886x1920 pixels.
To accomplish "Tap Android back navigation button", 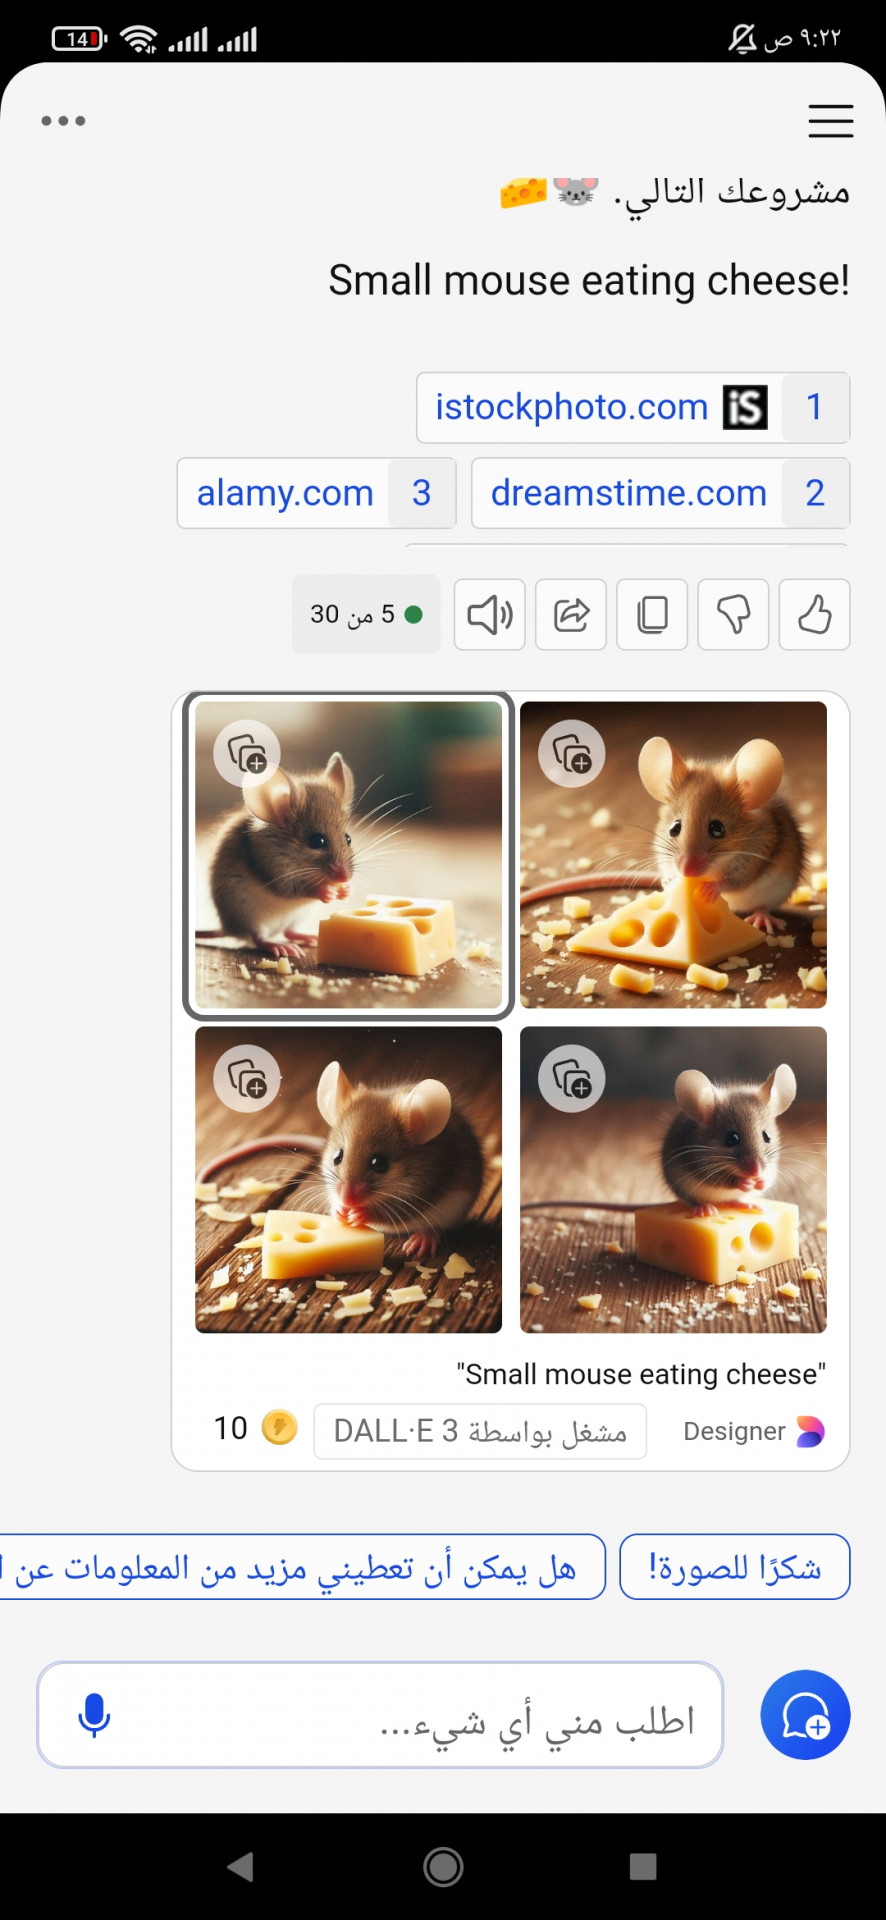I will (x=240, y=1866).
